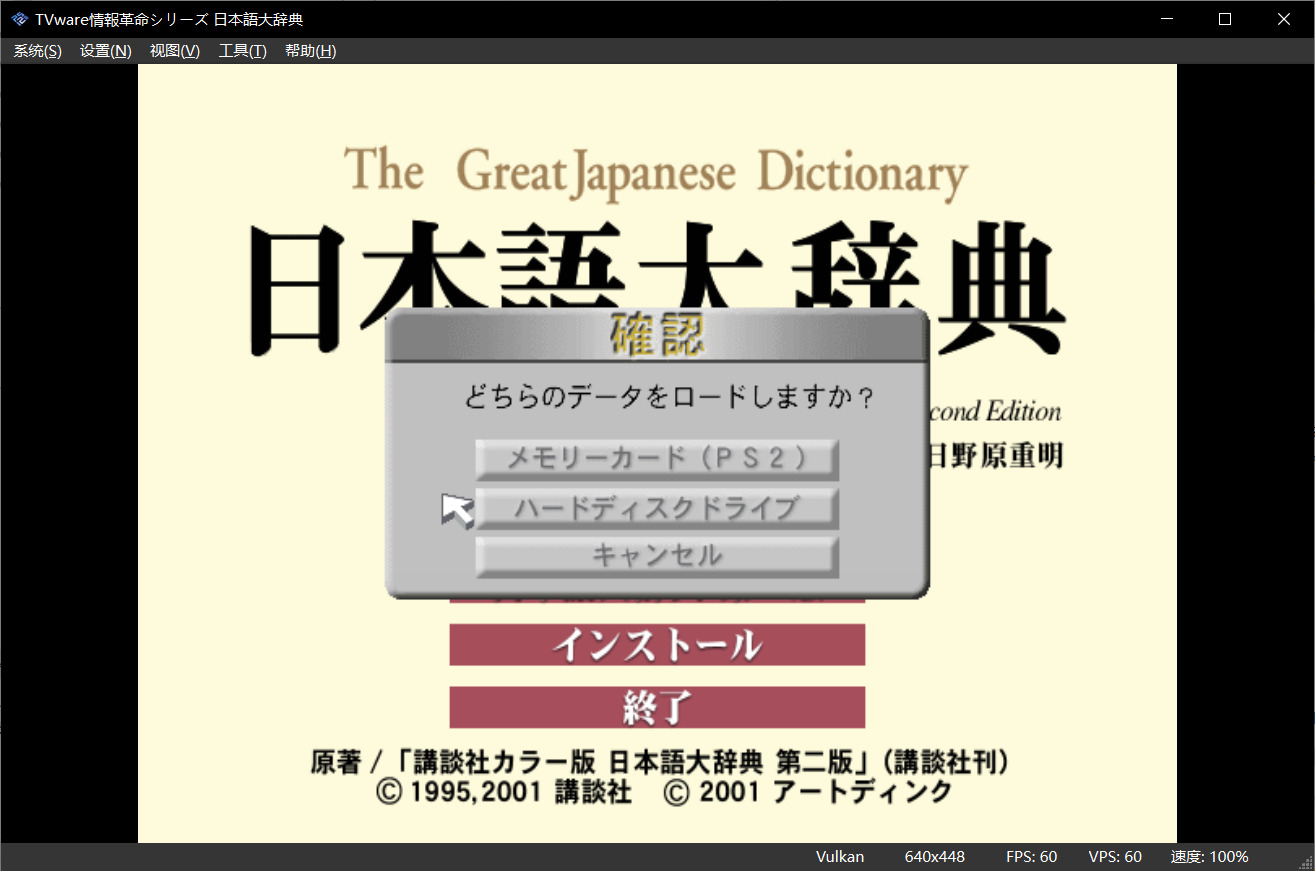Click the 速度: 100% speed indicator

tap(1209, 857)
